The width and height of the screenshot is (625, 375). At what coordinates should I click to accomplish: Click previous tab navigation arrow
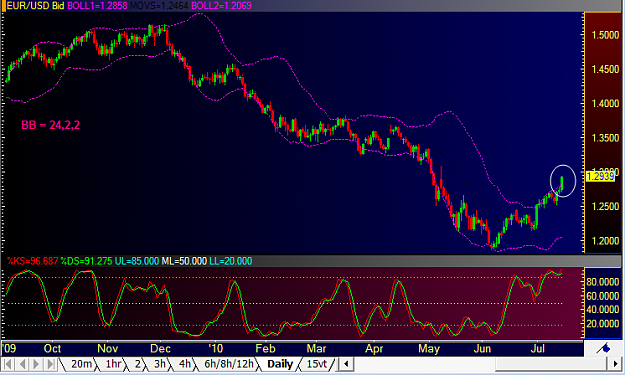tap(23, 364)
